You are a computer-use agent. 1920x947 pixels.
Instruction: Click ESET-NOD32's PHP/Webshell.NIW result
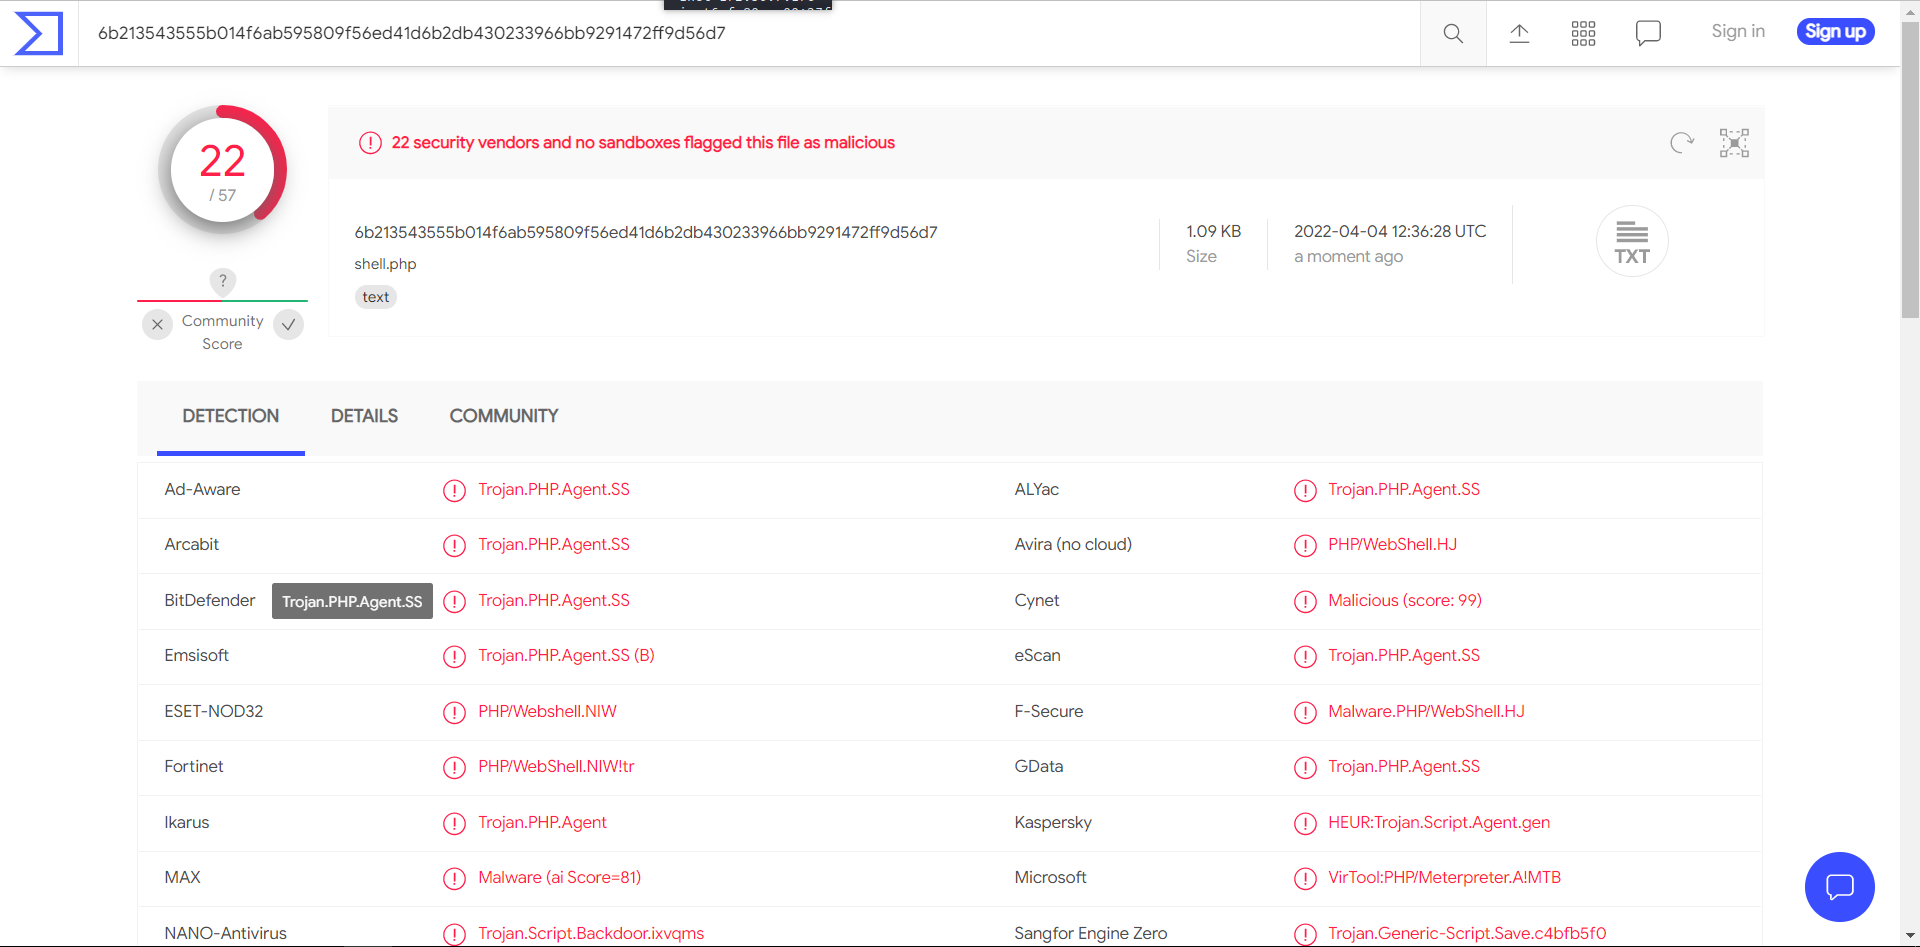pos(547,711)
